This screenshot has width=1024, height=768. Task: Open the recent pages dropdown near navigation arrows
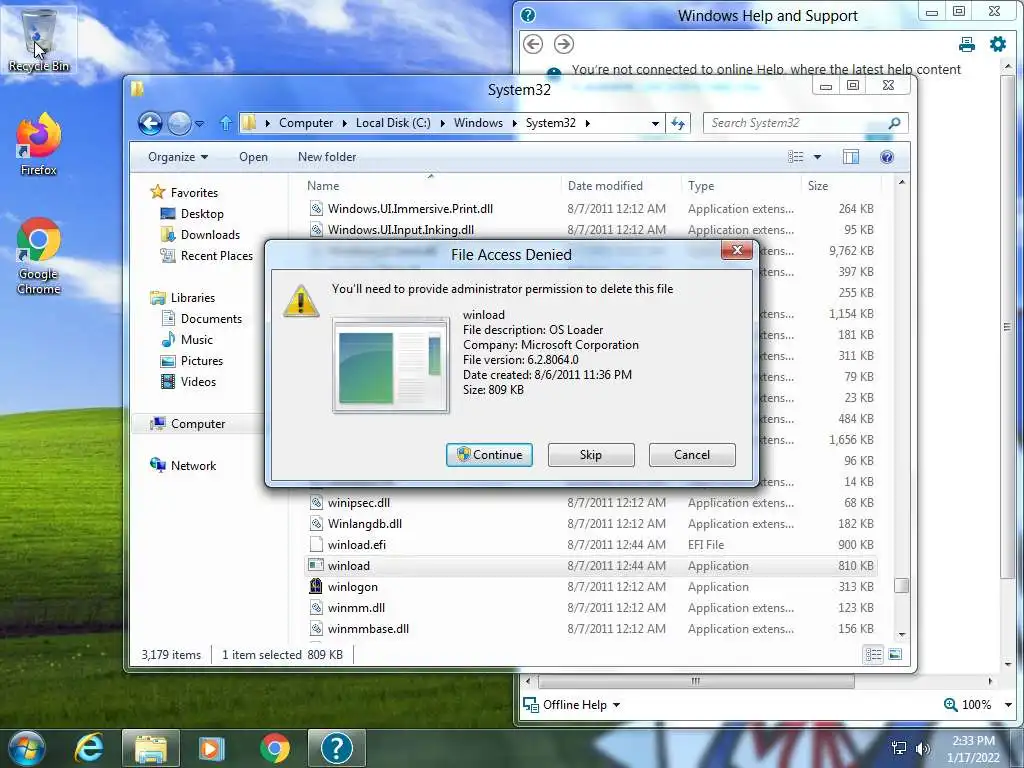[199, 123]
